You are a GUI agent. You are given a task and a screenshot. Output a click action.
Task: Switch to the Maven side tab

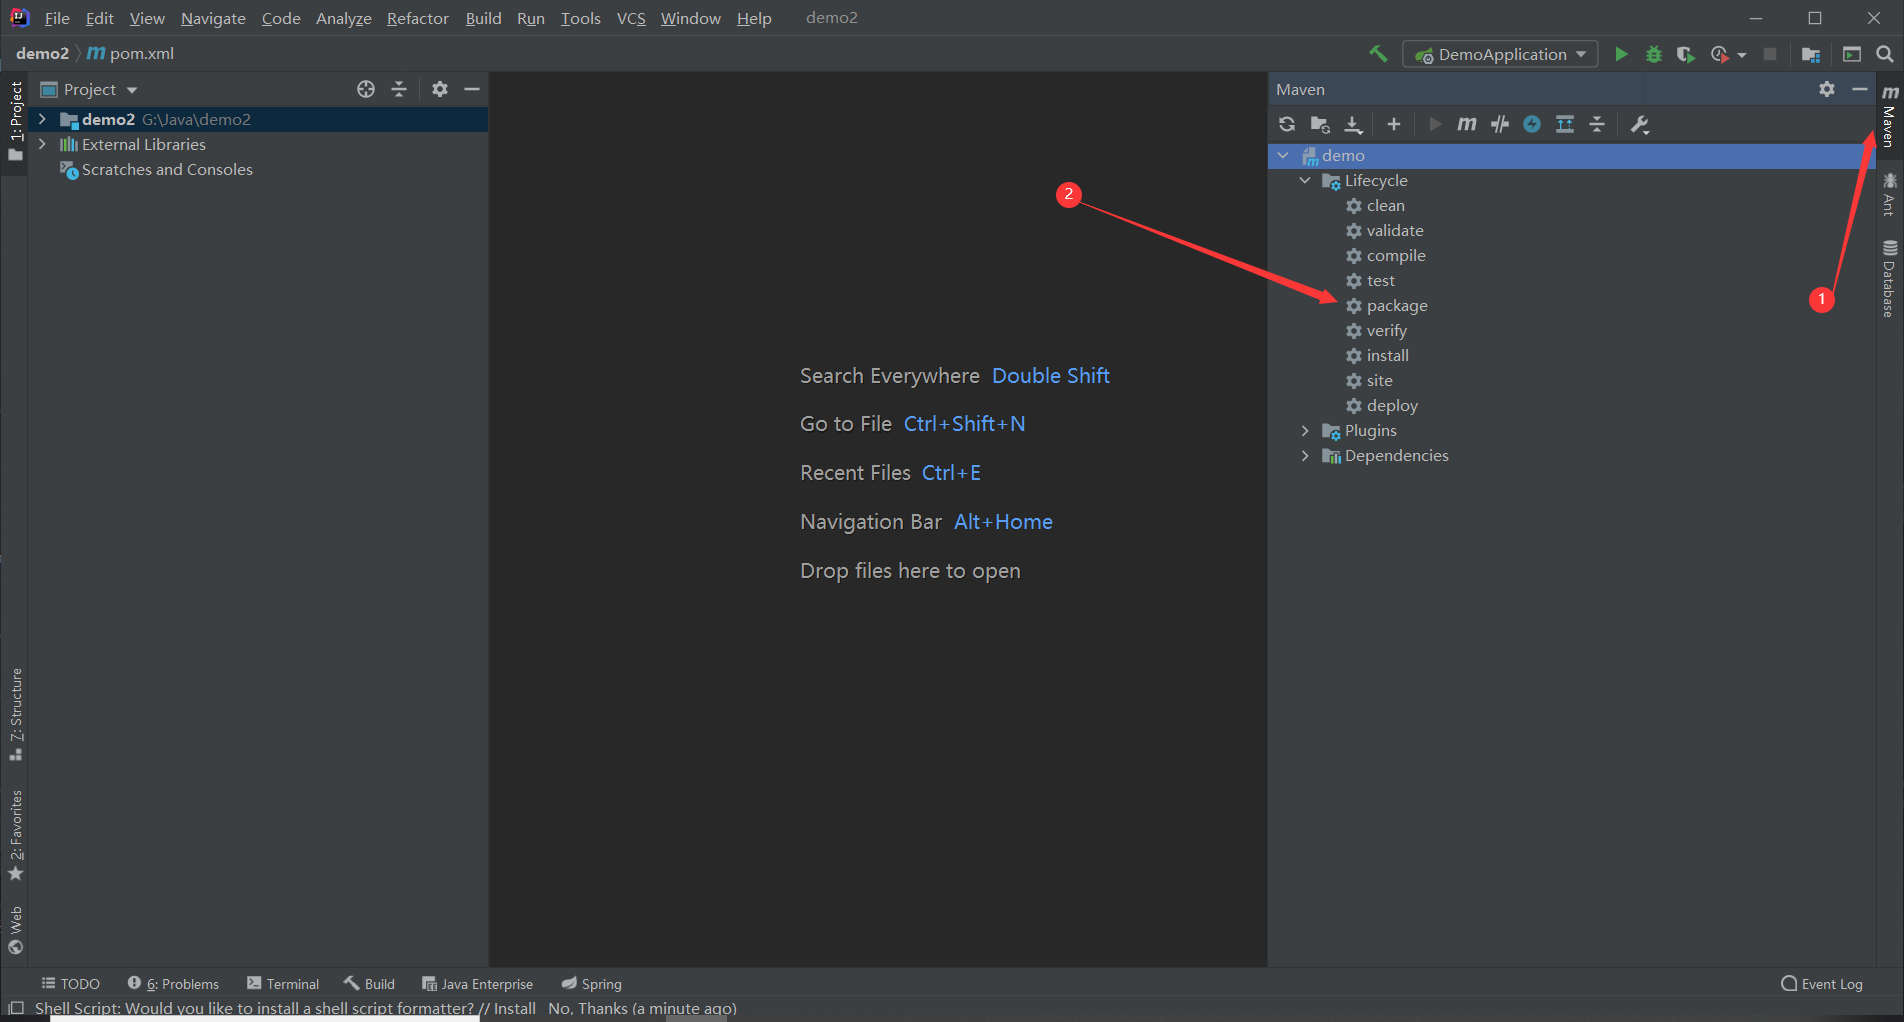1889,117
